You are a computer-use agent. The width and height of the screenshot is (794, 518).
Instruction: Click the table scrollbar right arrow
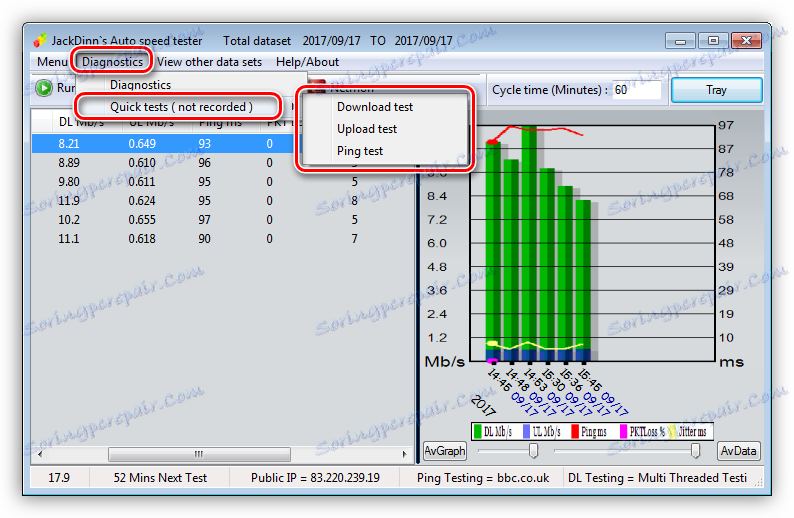click(404, 454)
